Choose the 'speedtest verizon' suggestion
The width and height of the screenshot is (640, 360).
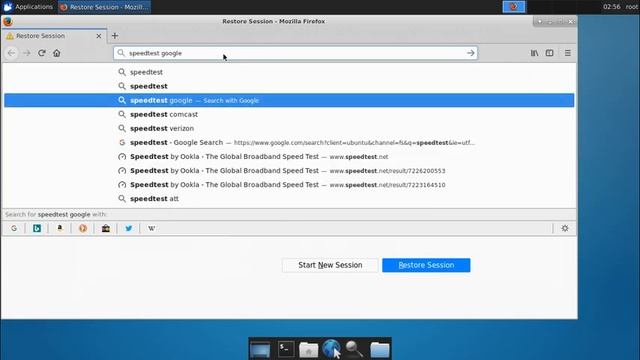[x=289, y=129]
